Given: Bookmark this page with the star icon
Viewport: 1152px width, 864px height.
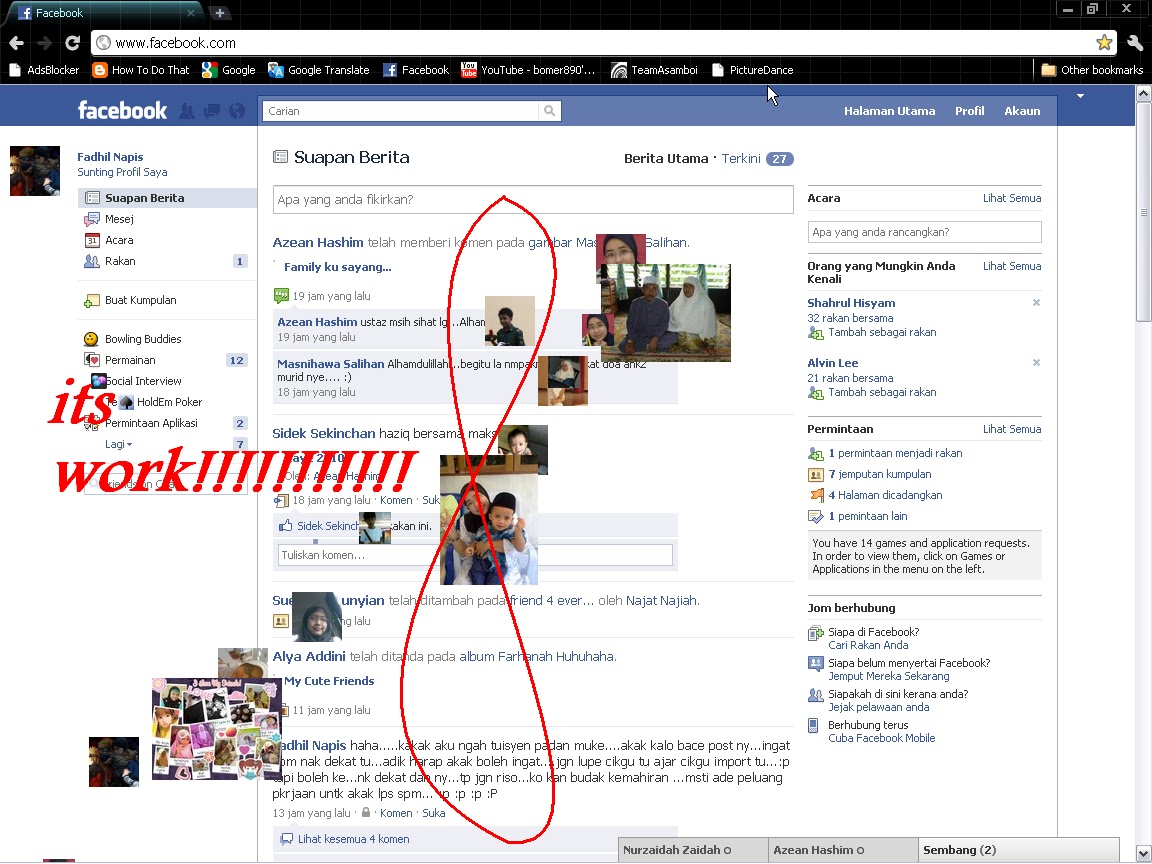Looking at the screenshot, I should 1104,43.
